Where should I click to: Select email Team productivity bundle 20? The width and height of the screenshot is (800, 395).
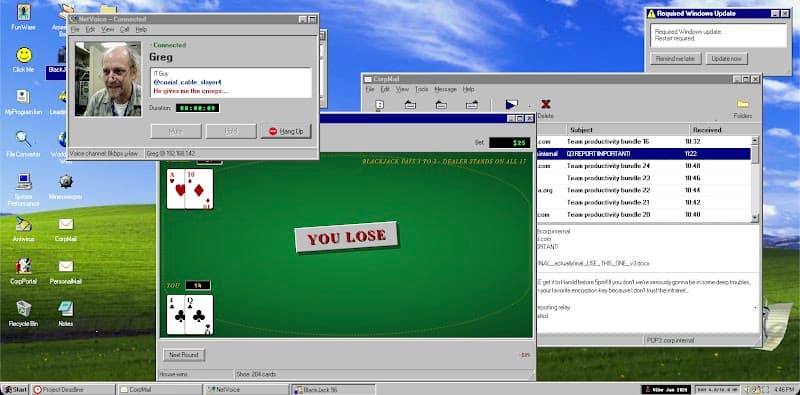coord(643,215)
